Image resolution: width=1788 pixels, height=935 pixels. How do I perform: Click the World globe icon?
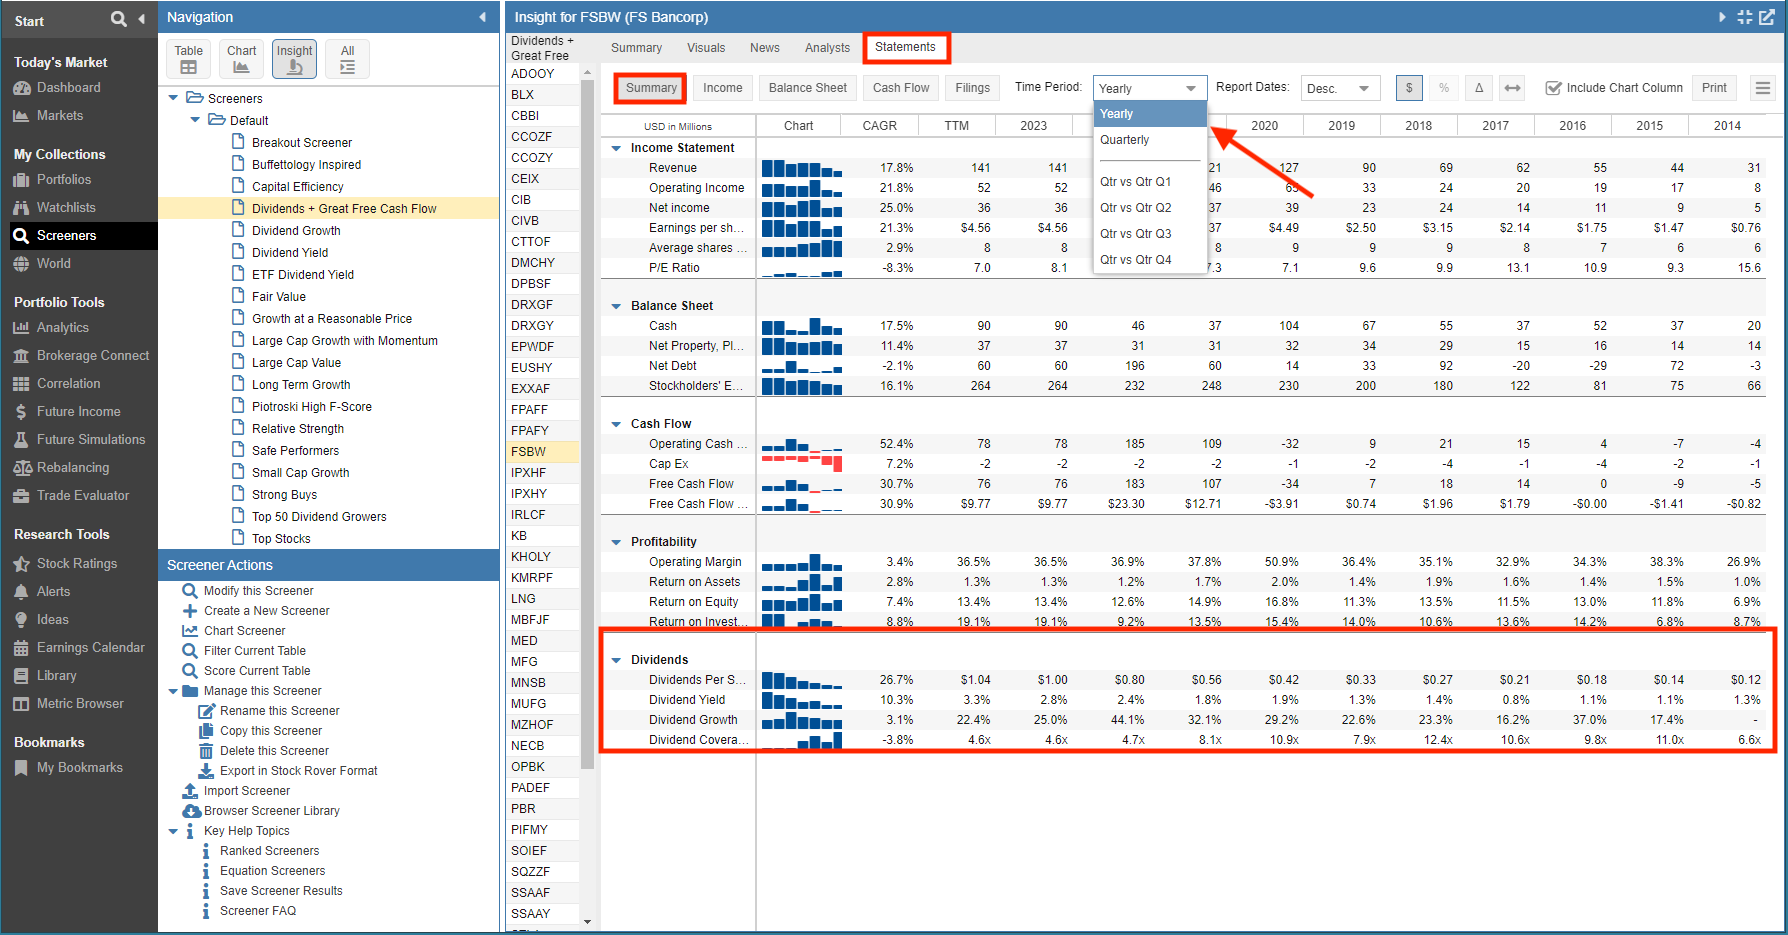[x=22, y=264]
